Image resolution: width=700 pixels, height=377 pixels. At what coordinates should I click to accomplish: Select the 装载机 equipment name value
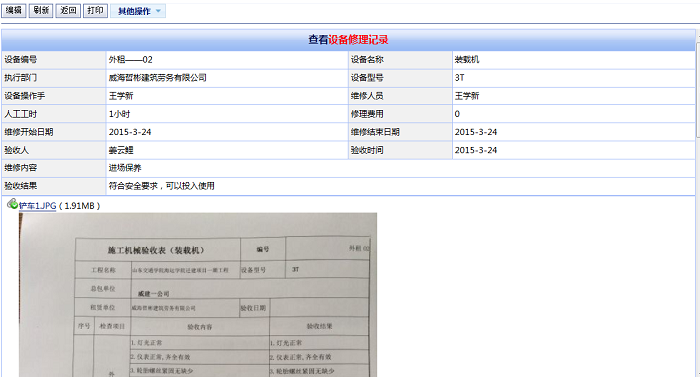click(467, 60)
